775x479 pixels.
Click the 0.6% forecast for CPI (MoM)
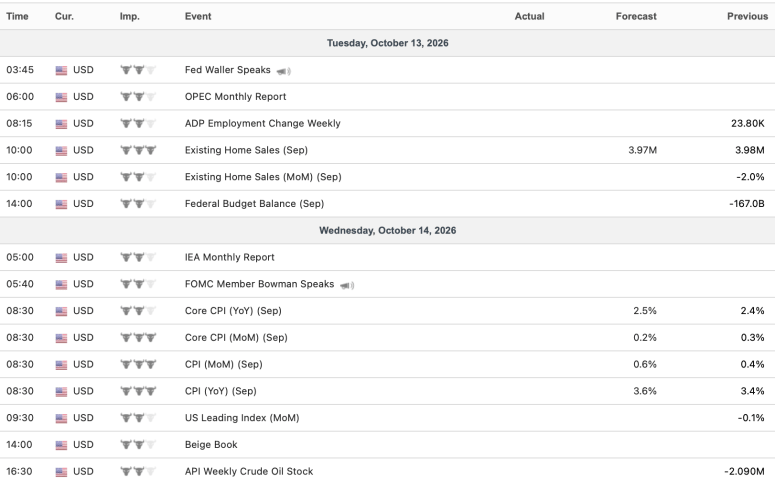(645, 364)
